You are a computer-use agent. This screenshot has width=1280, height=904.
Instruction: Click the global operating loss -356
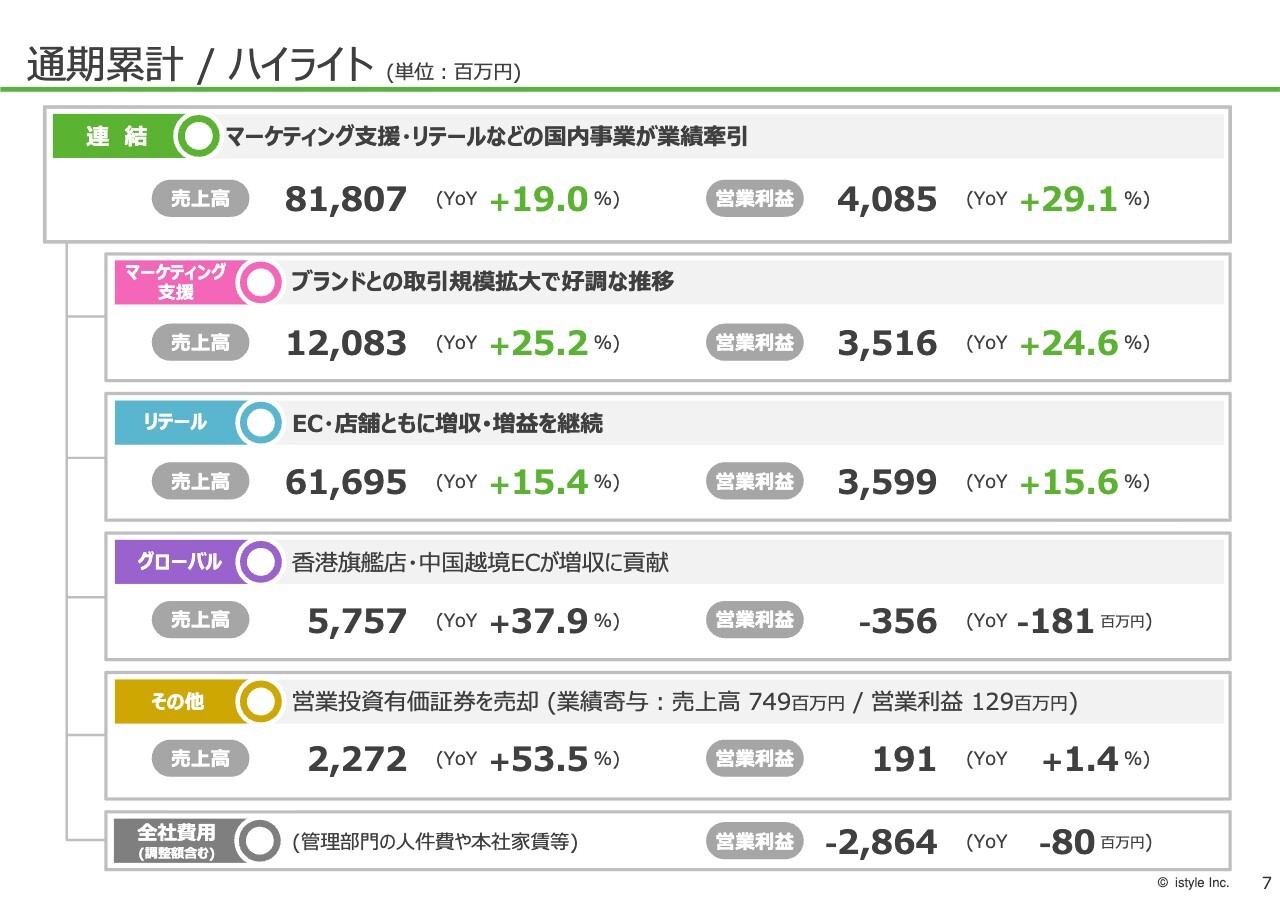click(898, 622)
